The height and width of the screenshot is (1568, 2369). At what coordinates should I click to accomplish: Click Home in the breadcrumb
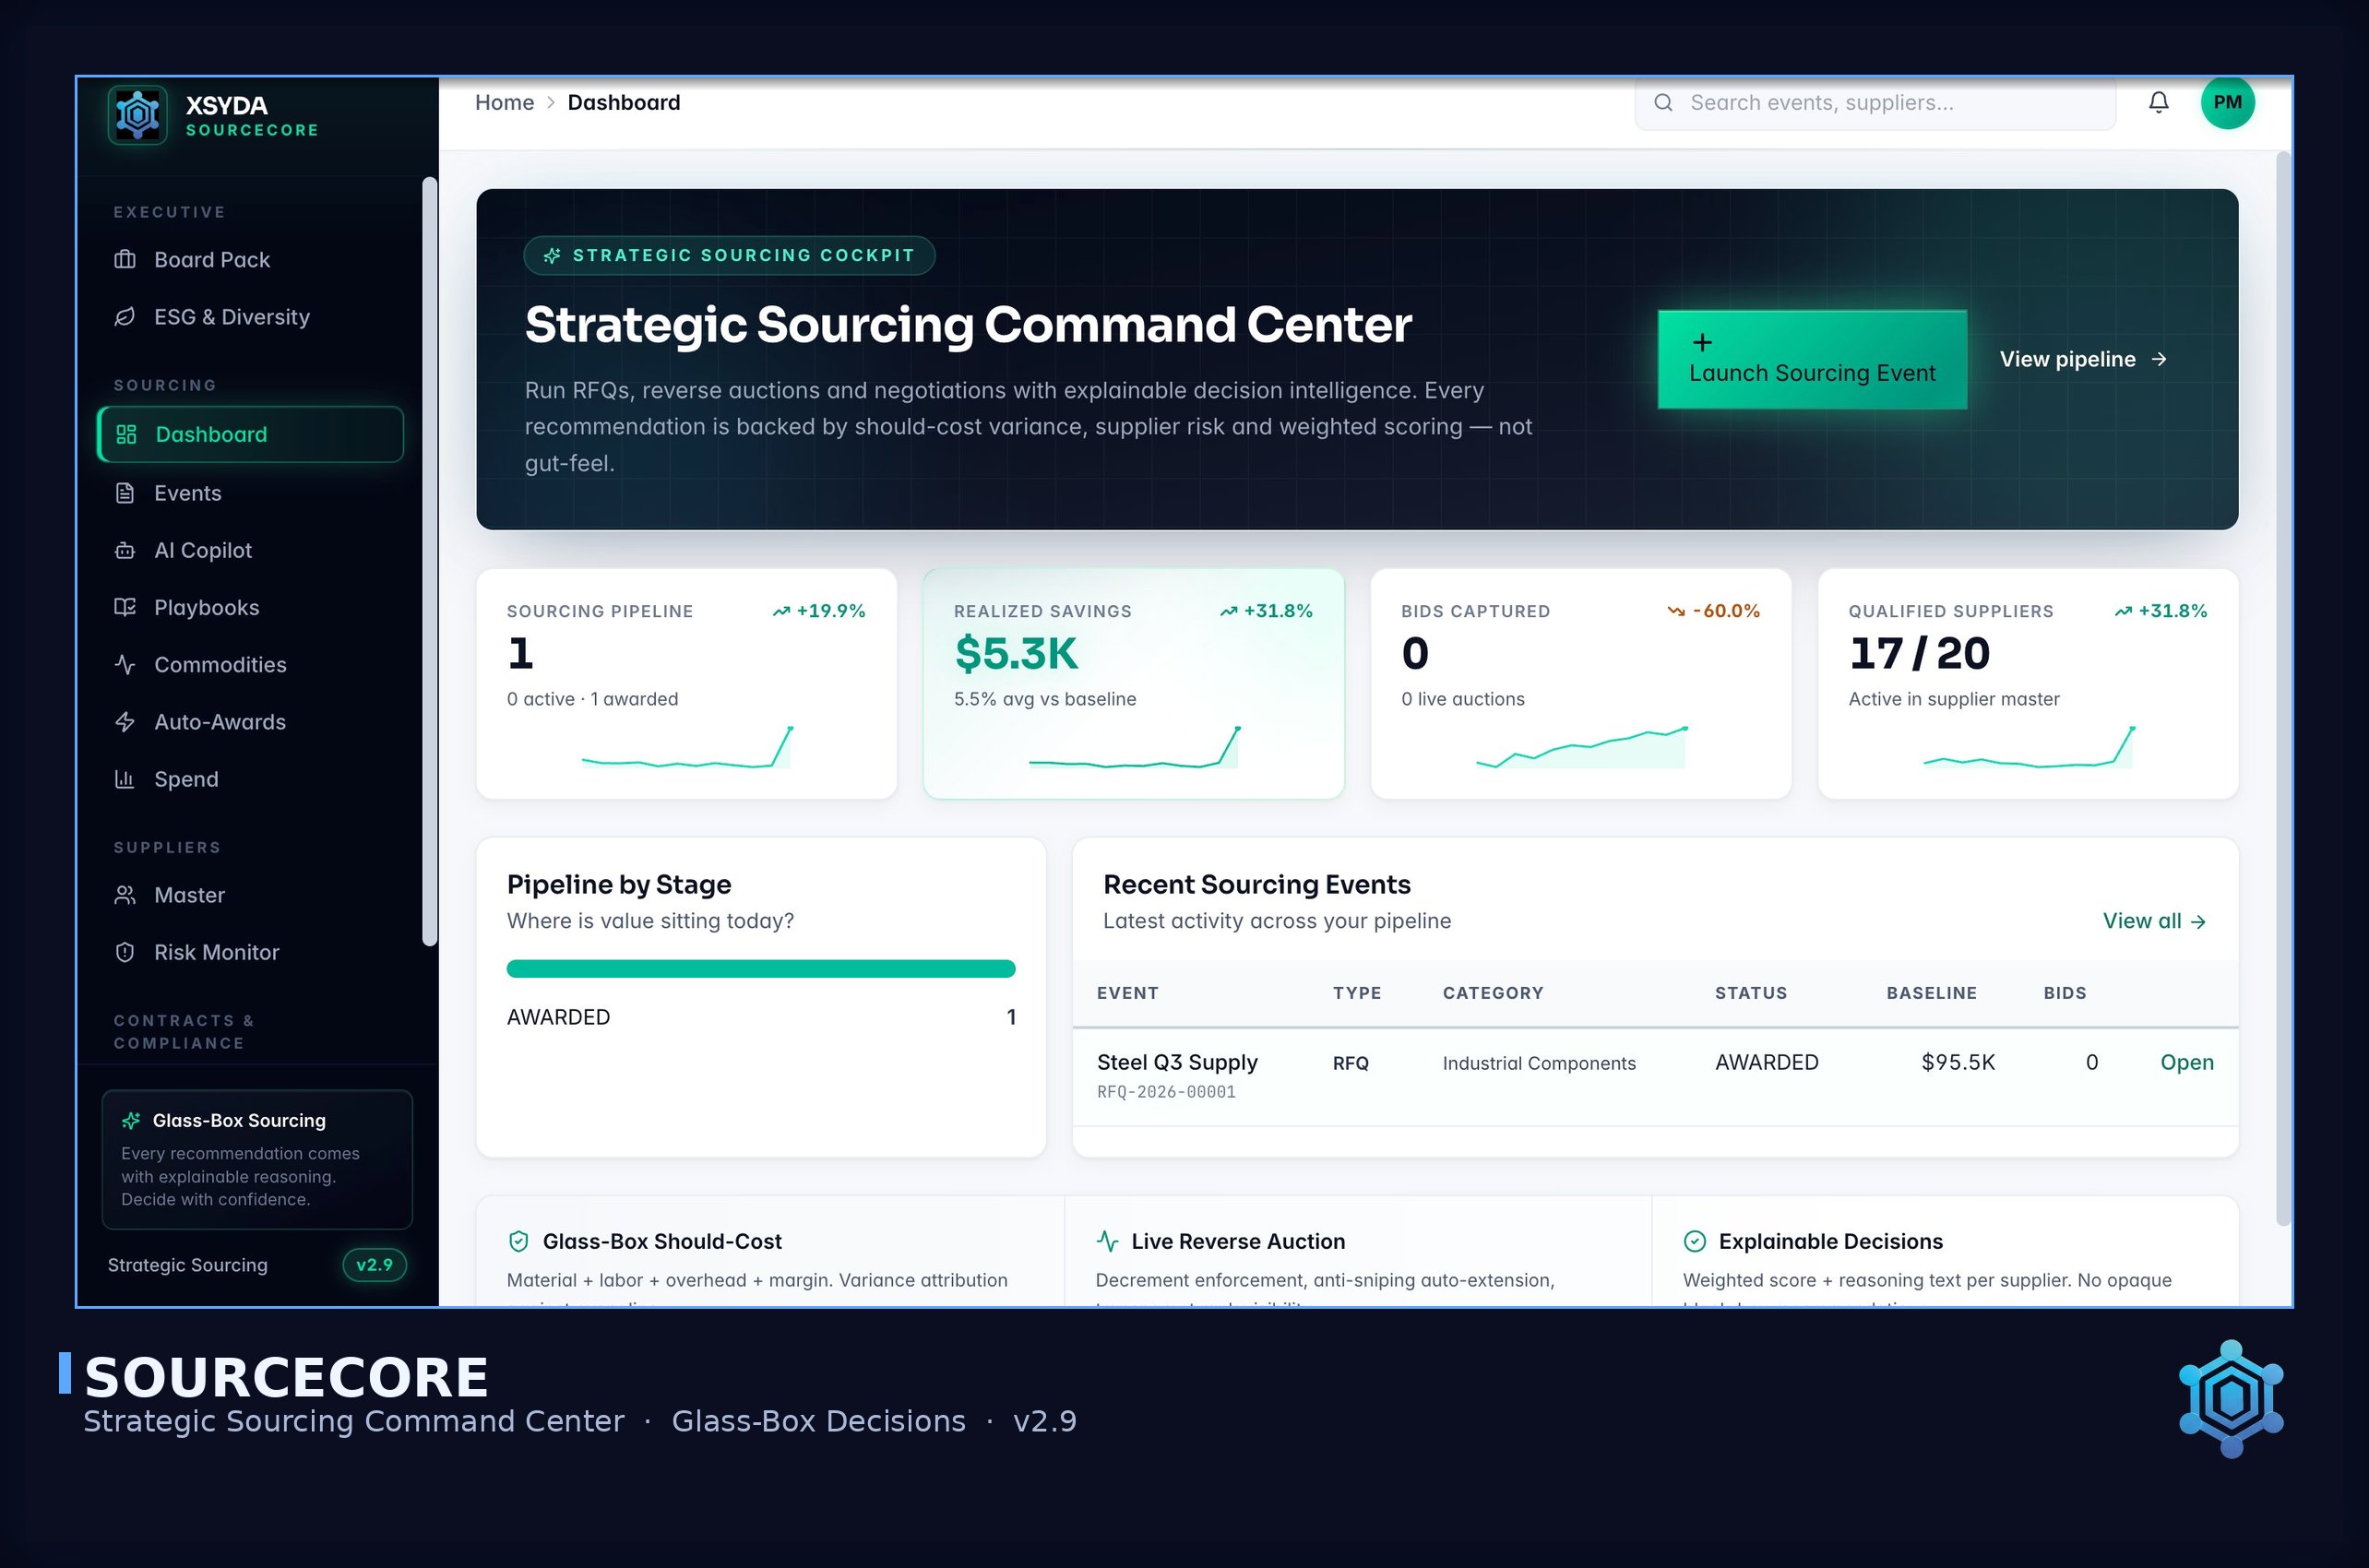(504, 102)
